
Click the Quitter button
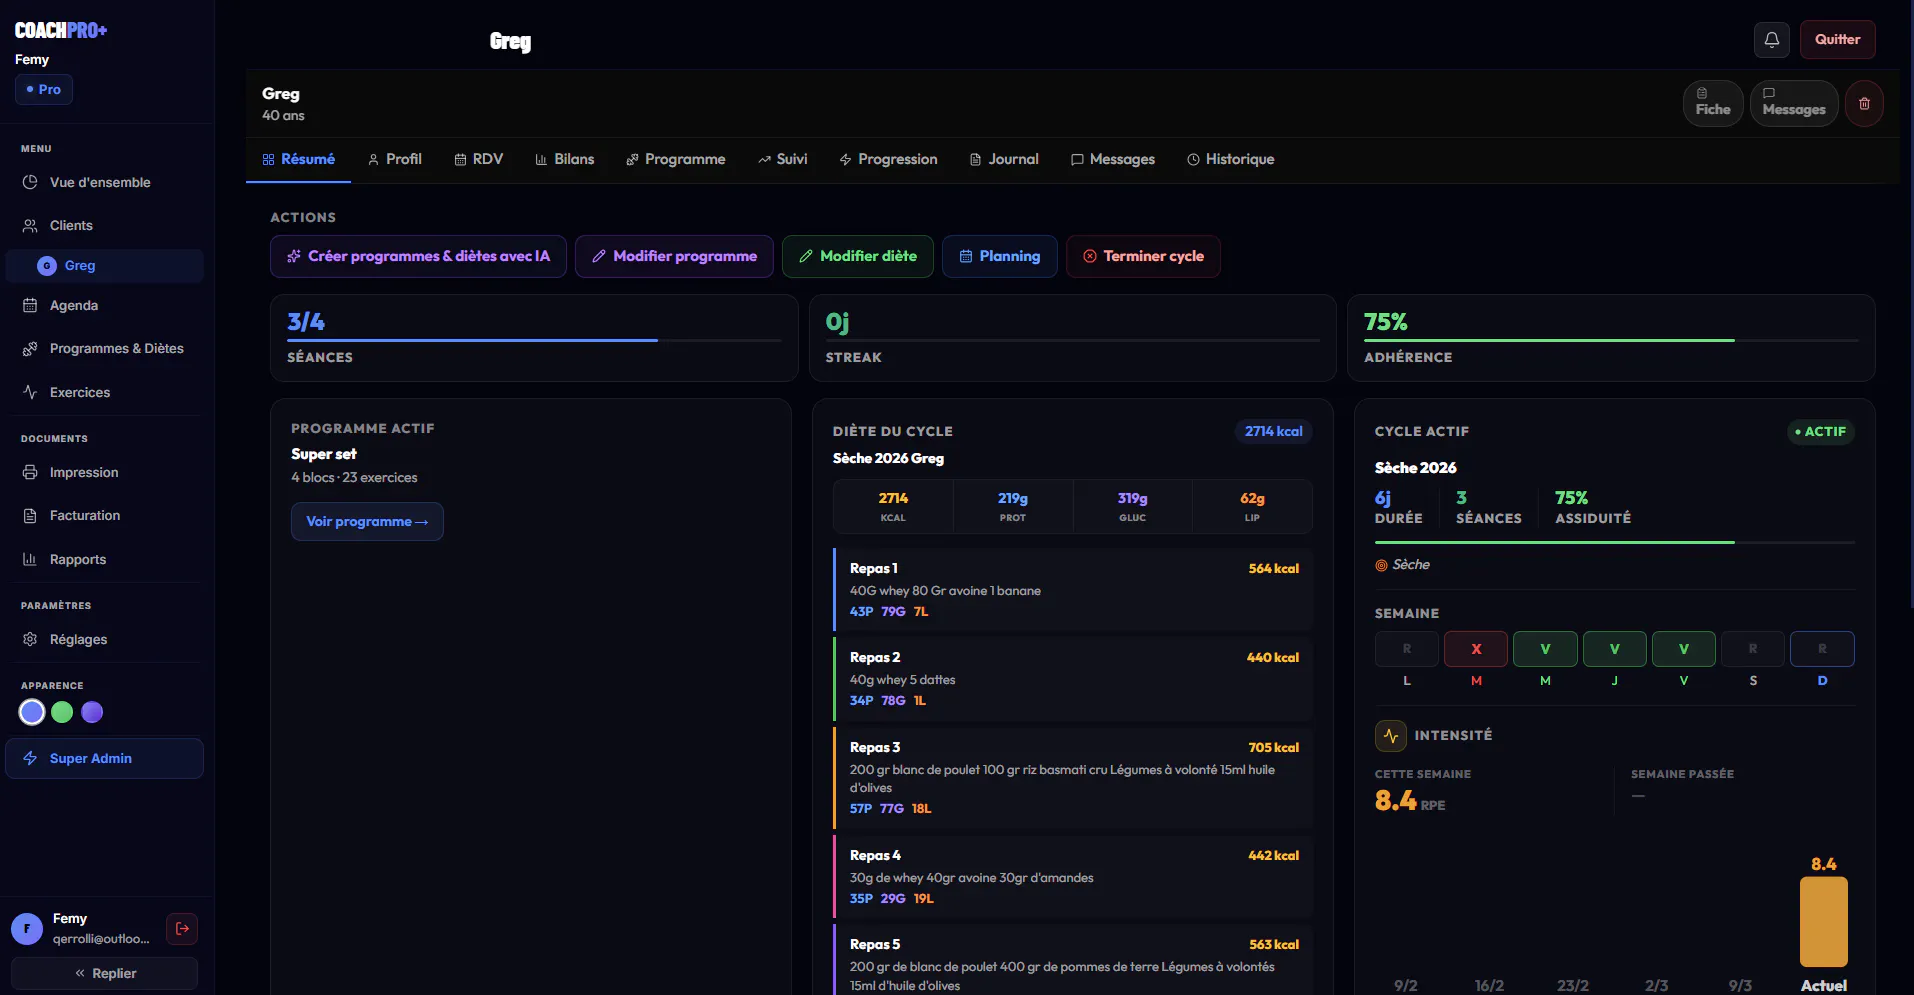coord(1837,40)
